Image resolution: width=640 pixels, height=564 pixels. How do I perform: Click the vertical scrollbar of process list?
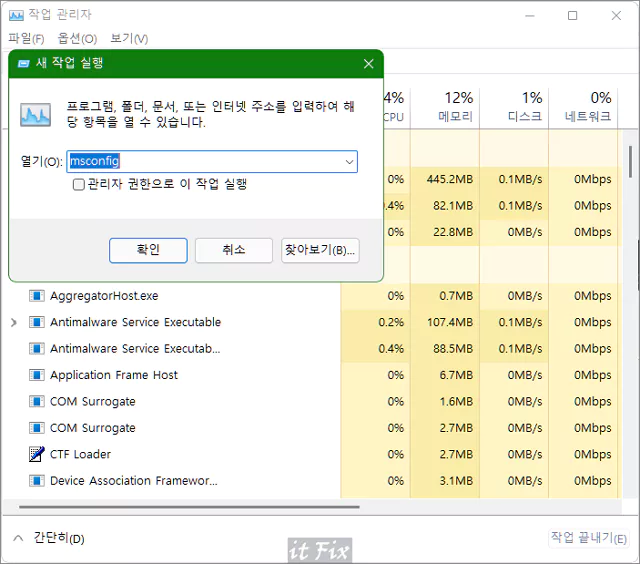631,162
